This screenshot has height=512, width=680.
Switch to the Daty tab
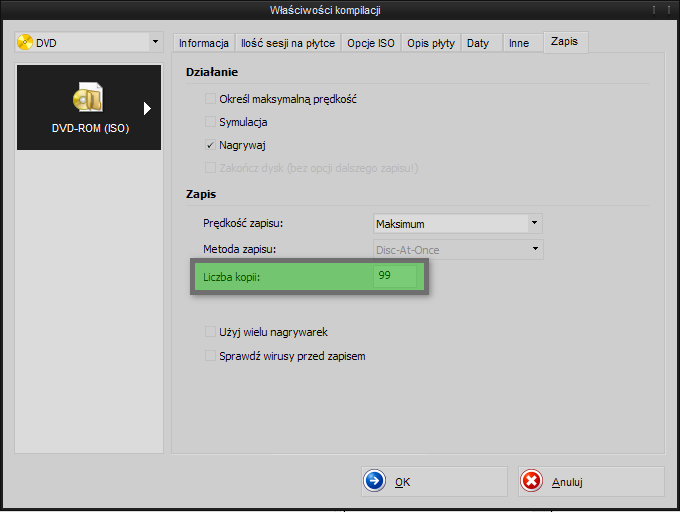pyautogui.click(x=481, y=43)
